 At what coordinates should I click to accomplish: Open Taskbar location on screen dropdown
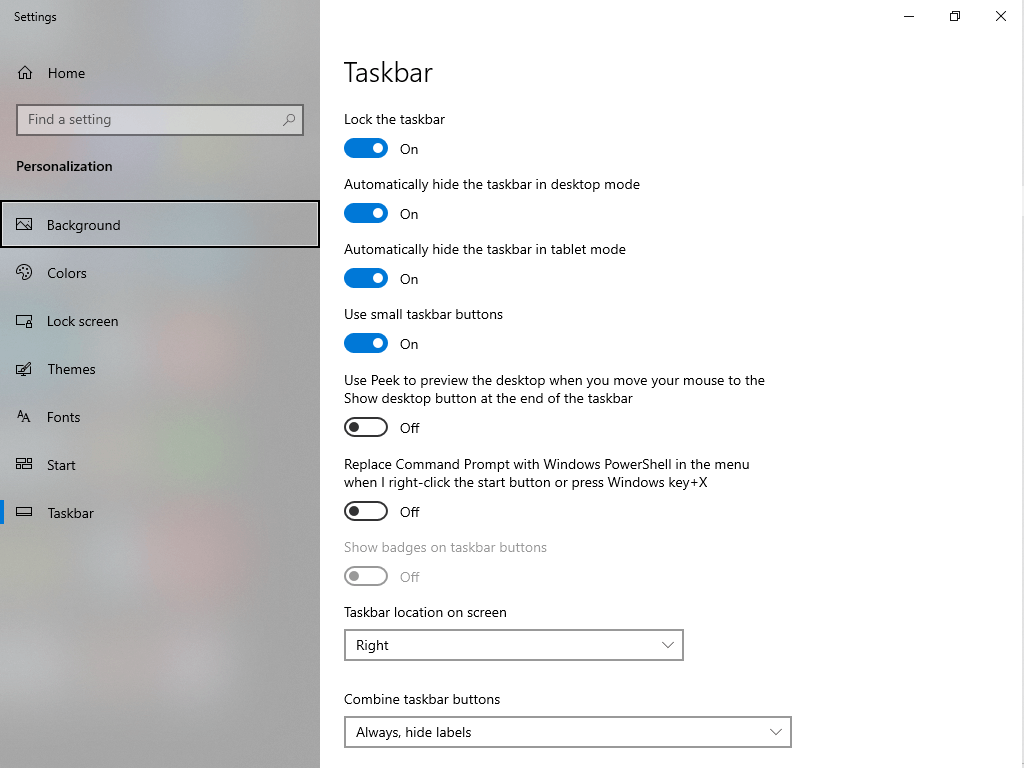tap(514, 645)
